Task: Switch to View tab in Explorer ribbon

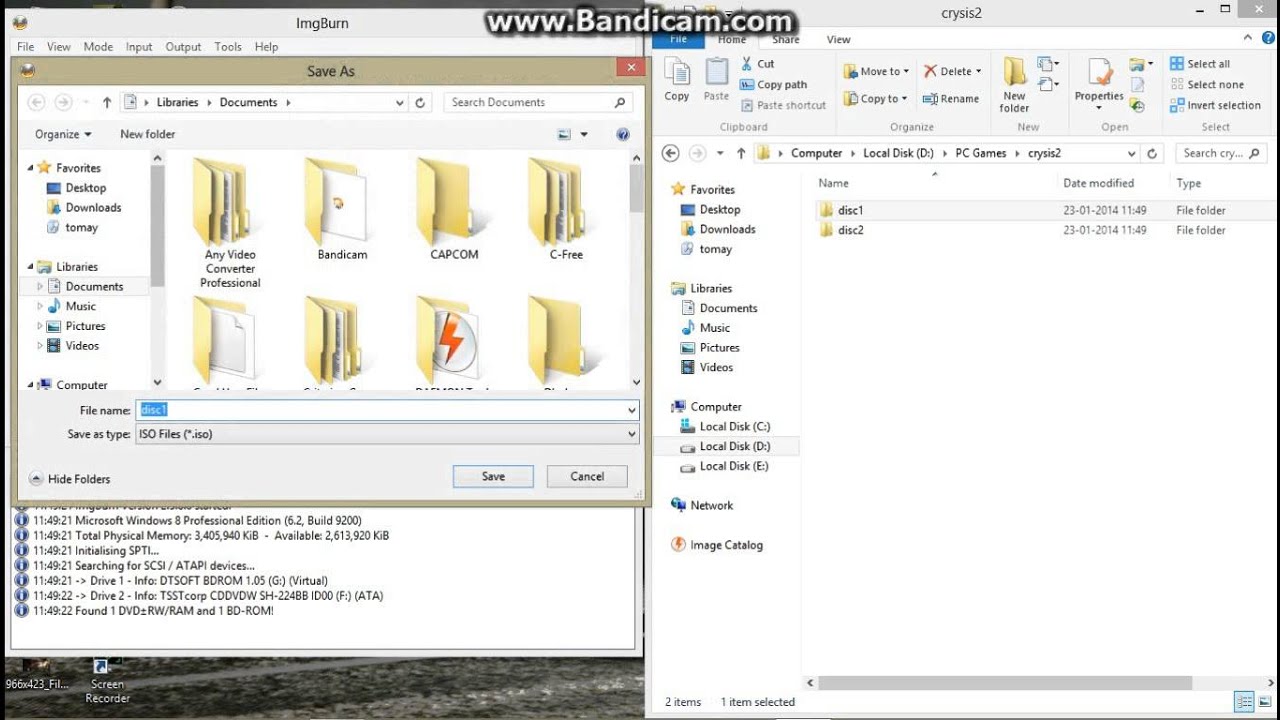Action: [838, 40]
